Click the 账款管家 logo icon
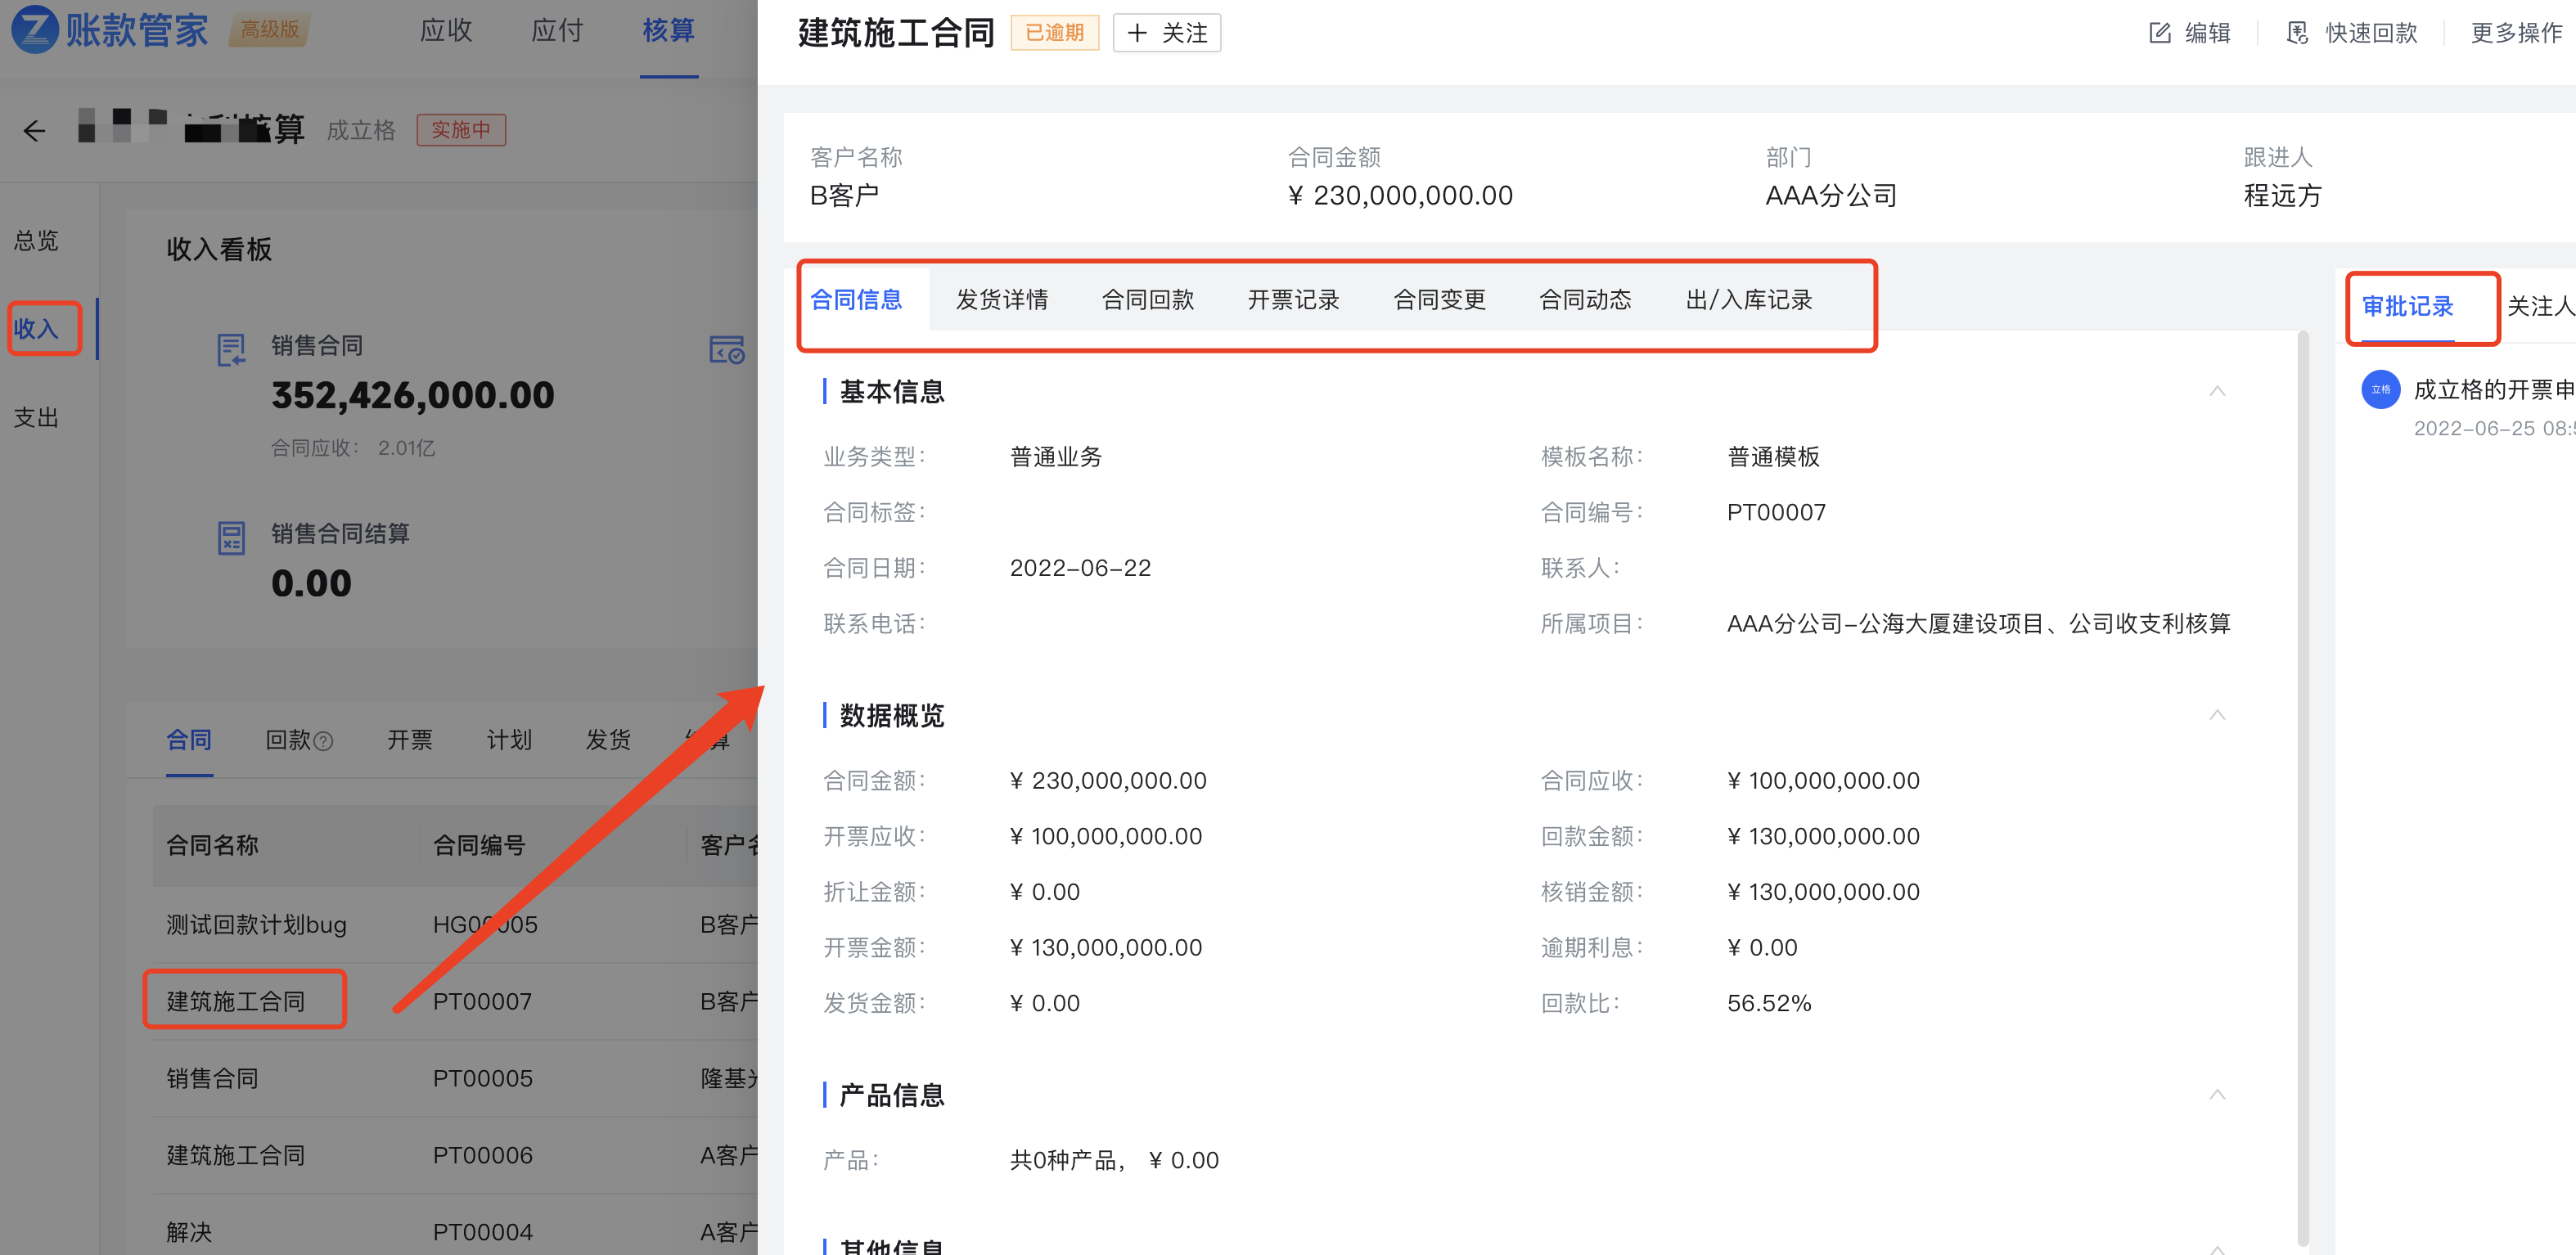Viewport: 2576px width, 1255px height. click(34, 29)
